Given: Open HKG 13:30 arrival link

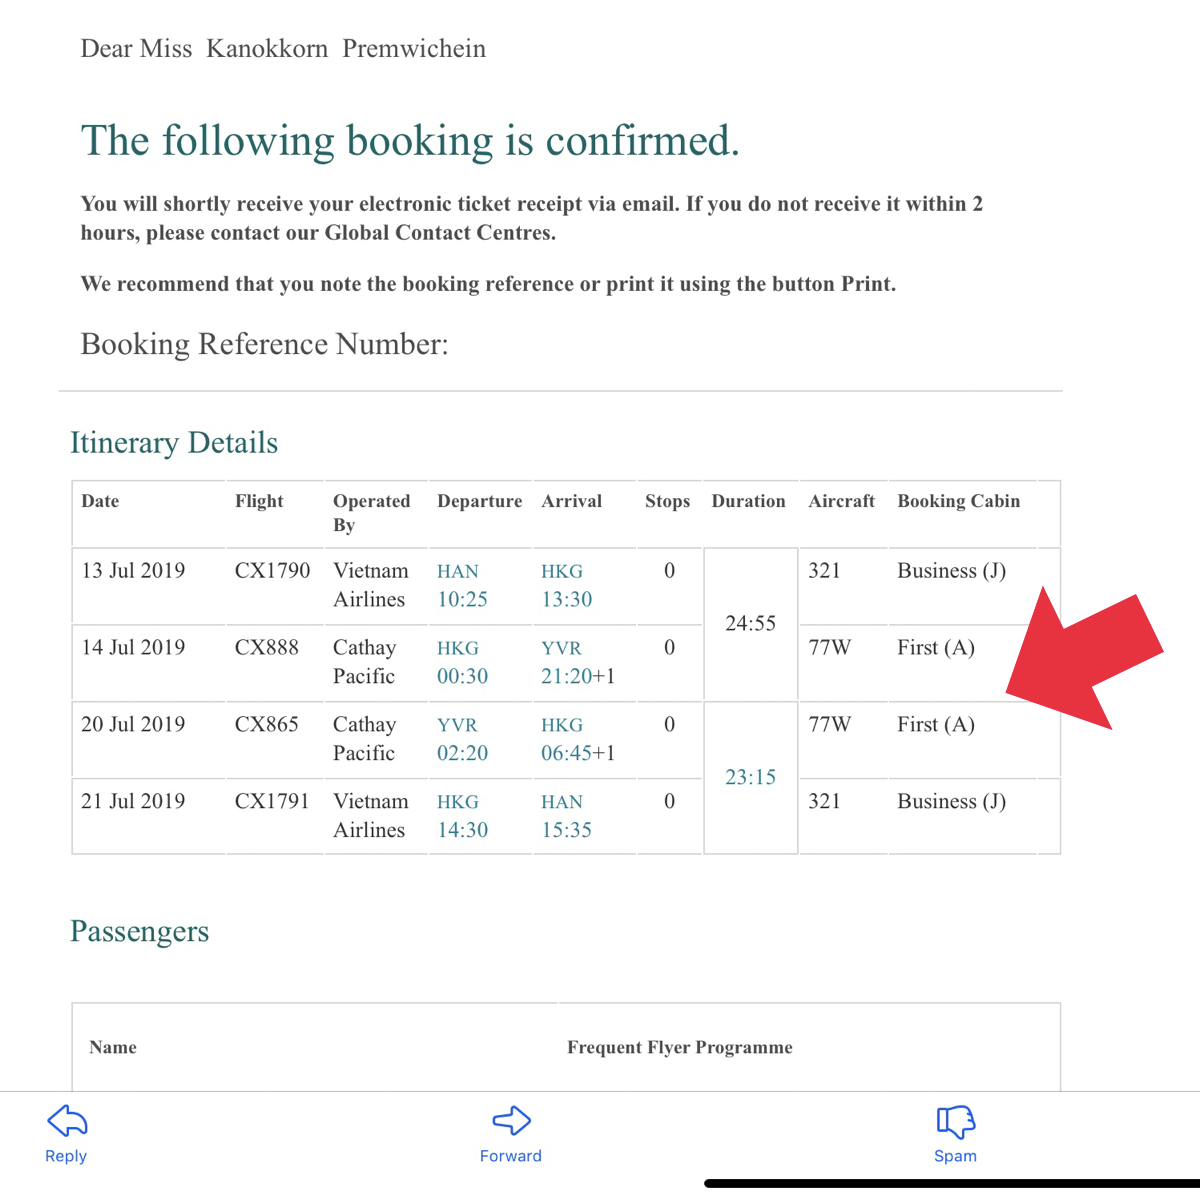Looking at the screenshot, I should click(567, 585).
